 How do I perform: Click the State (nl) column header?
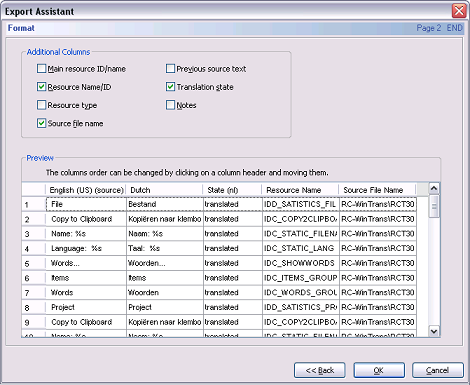[233, 190]
